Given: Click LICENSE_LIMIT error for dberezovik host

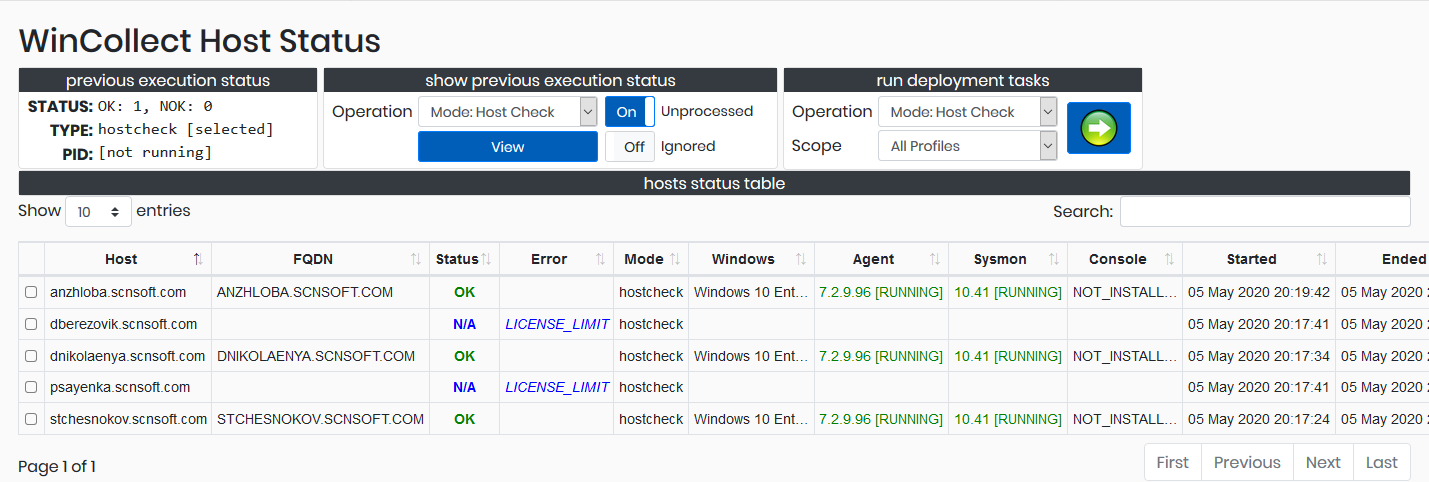Looking at the screenshot, I should tap(557, 324).
